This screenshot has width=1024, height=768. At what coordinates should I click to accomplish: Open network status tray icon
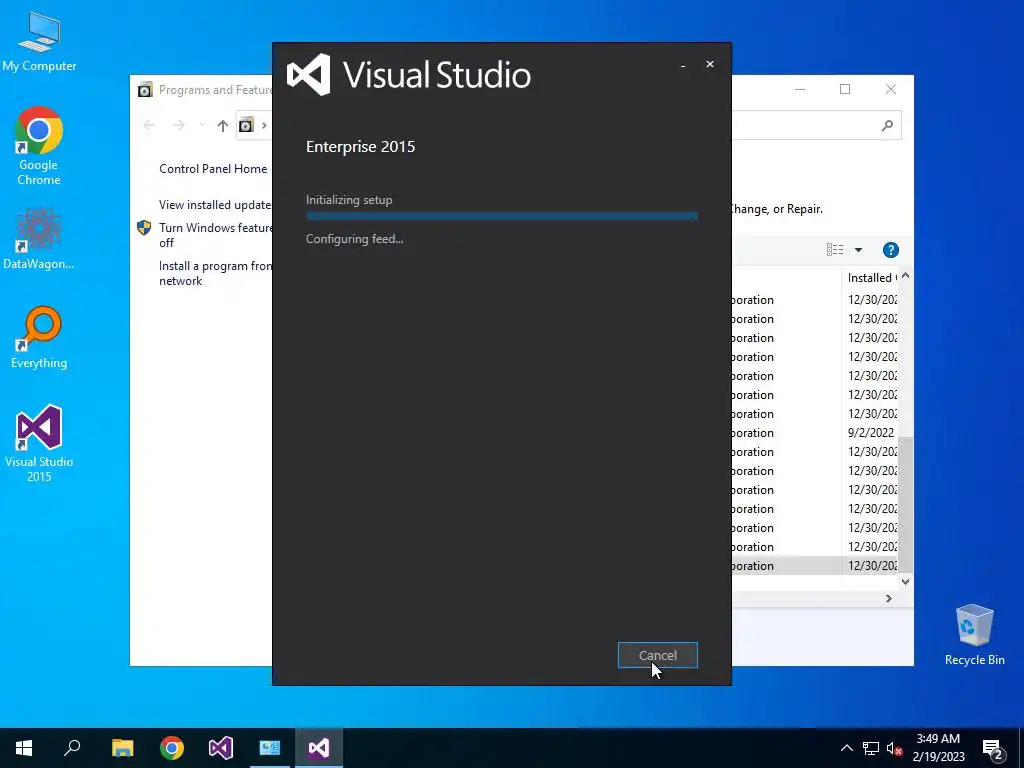pos(871,748)
